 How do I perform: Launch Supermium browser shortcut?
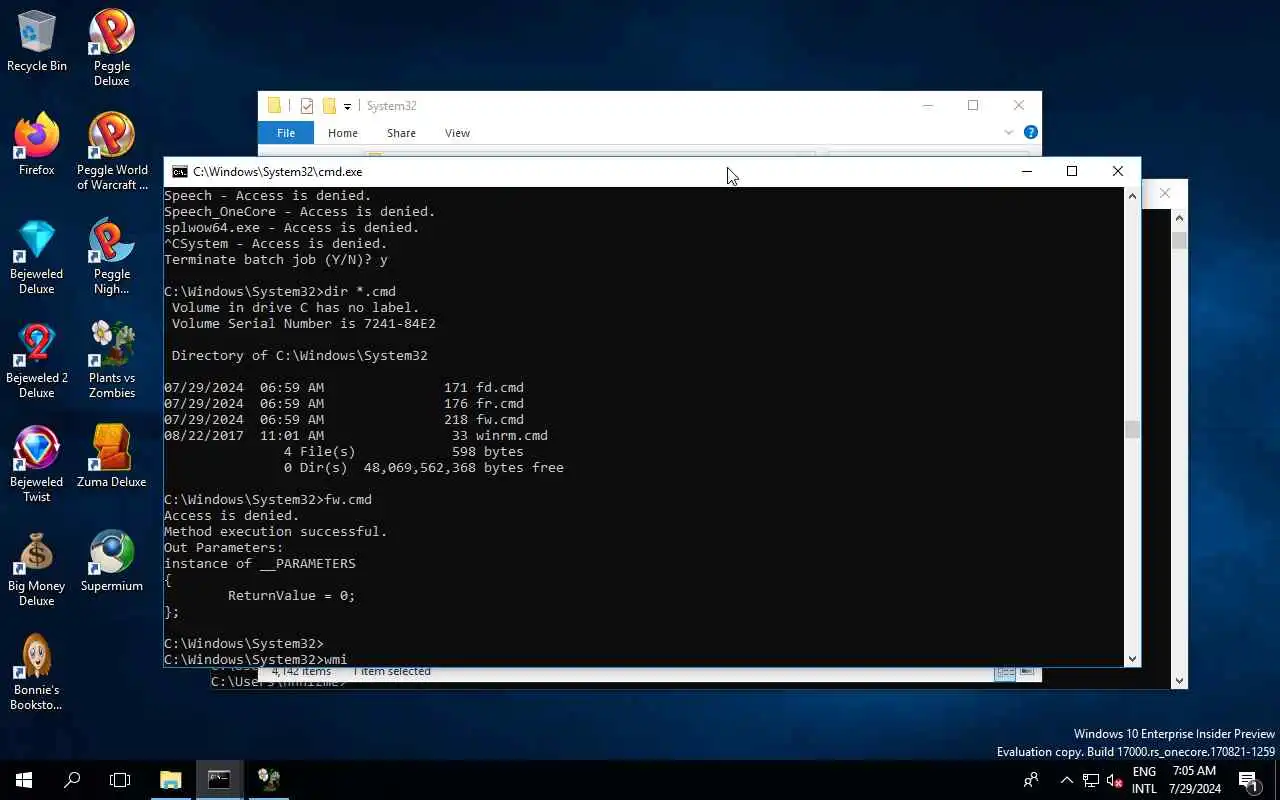[x=112, y=561]
